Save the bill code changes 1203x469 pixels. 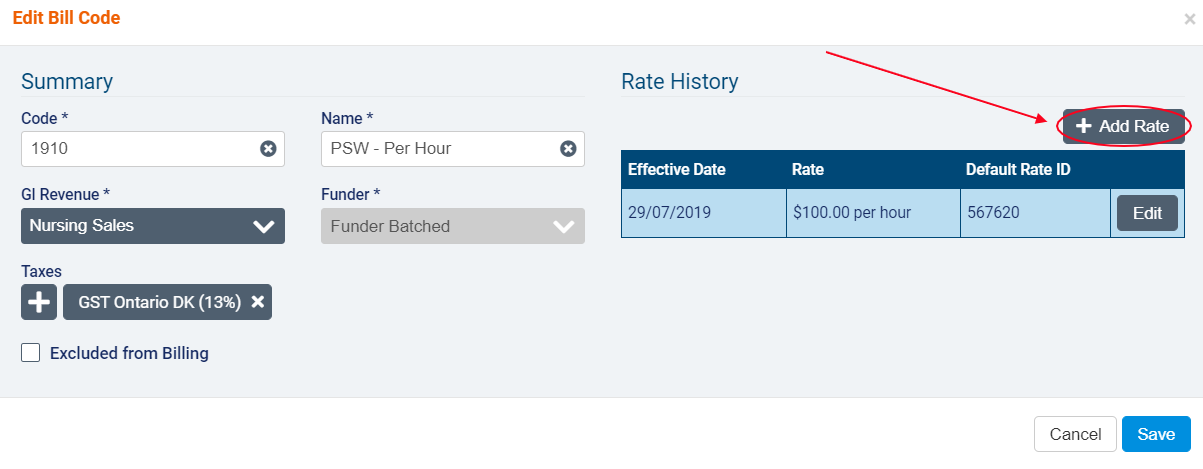pos(1156,434)
